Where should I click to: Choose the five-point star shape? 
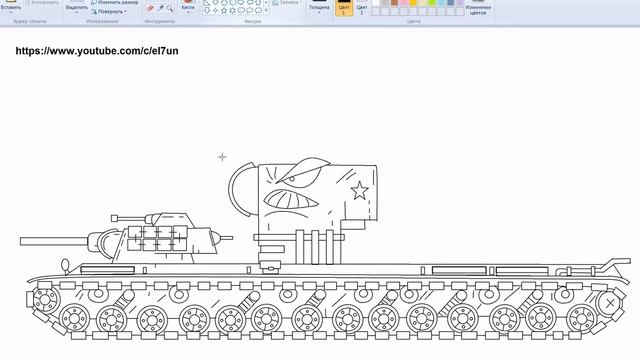224,11
